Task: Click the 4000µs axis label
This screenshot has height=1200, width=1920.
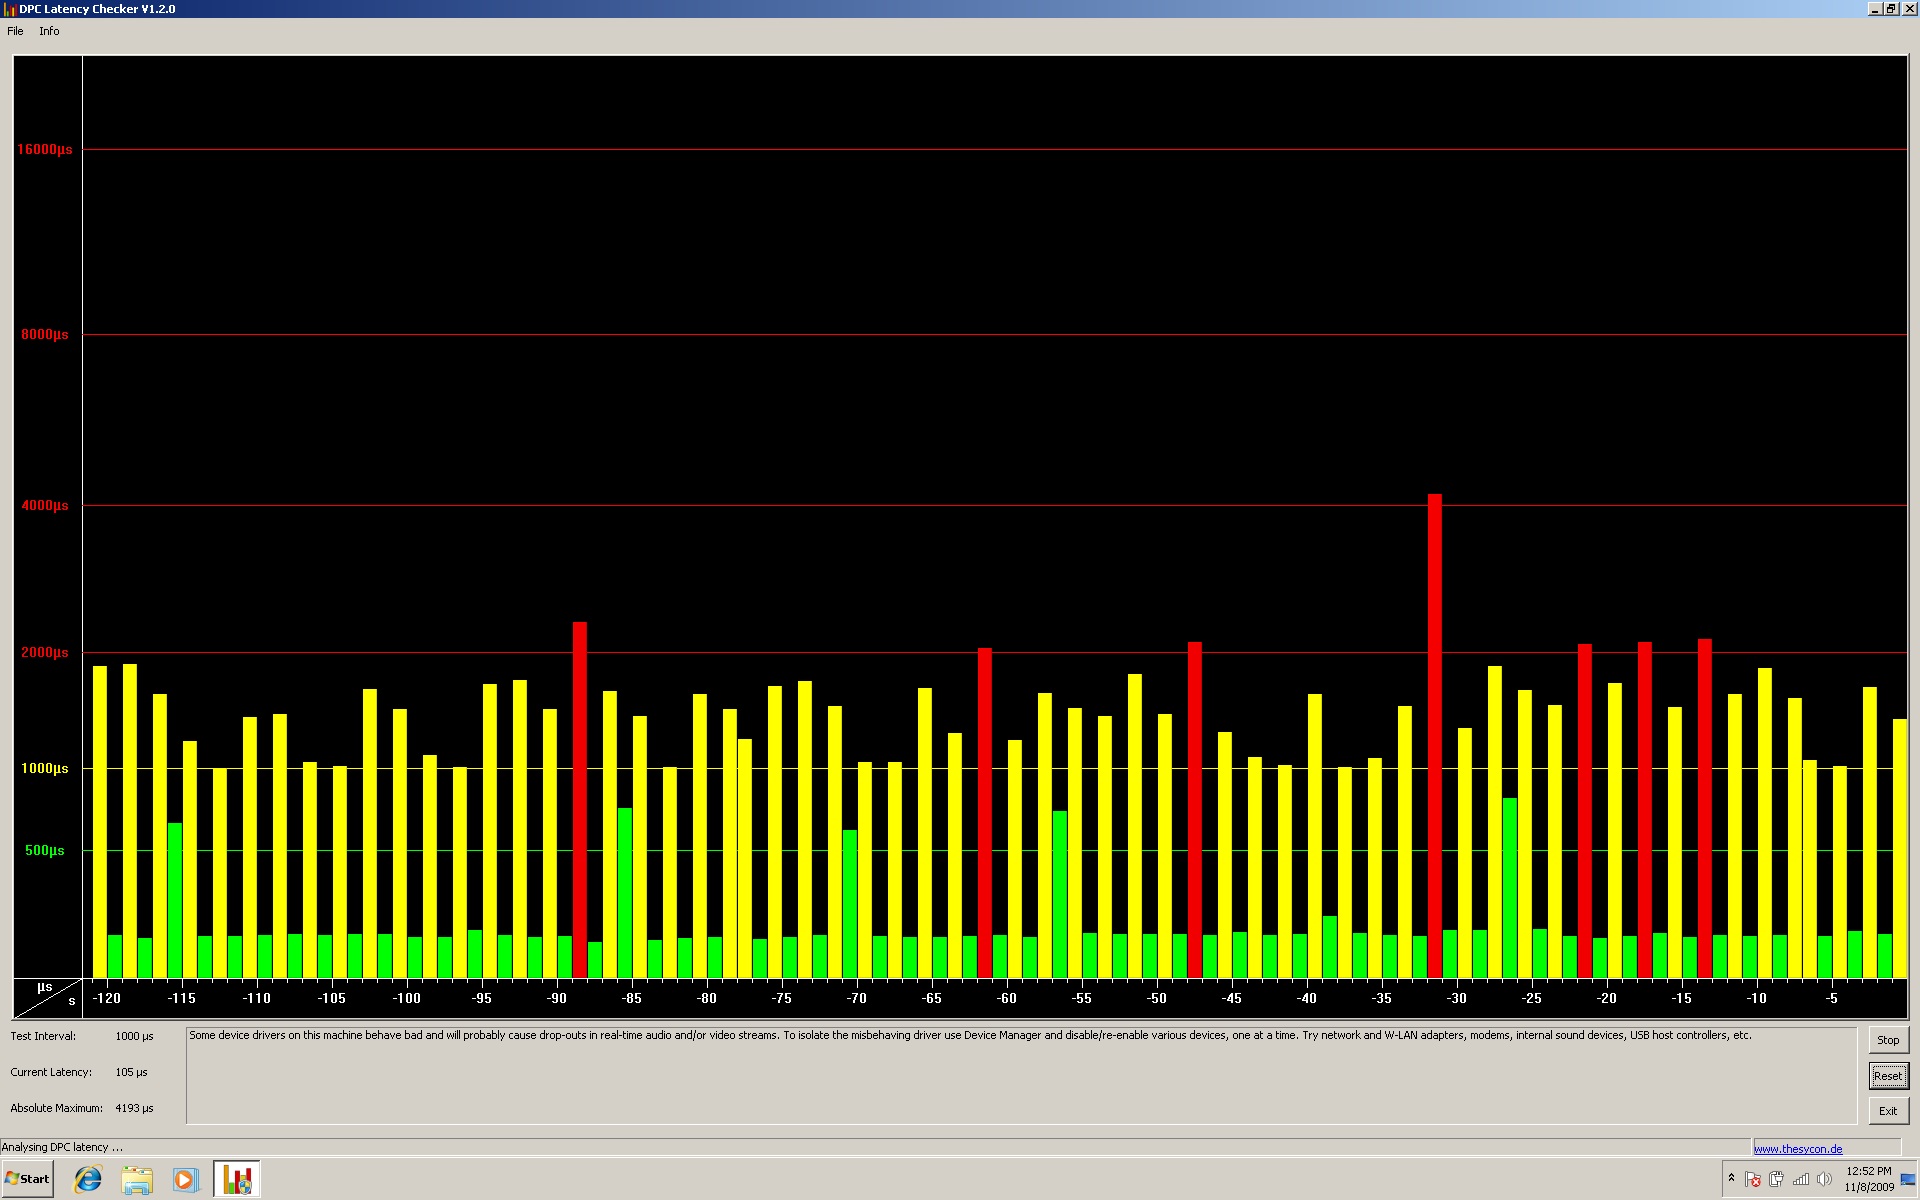Action: [45, 505]
